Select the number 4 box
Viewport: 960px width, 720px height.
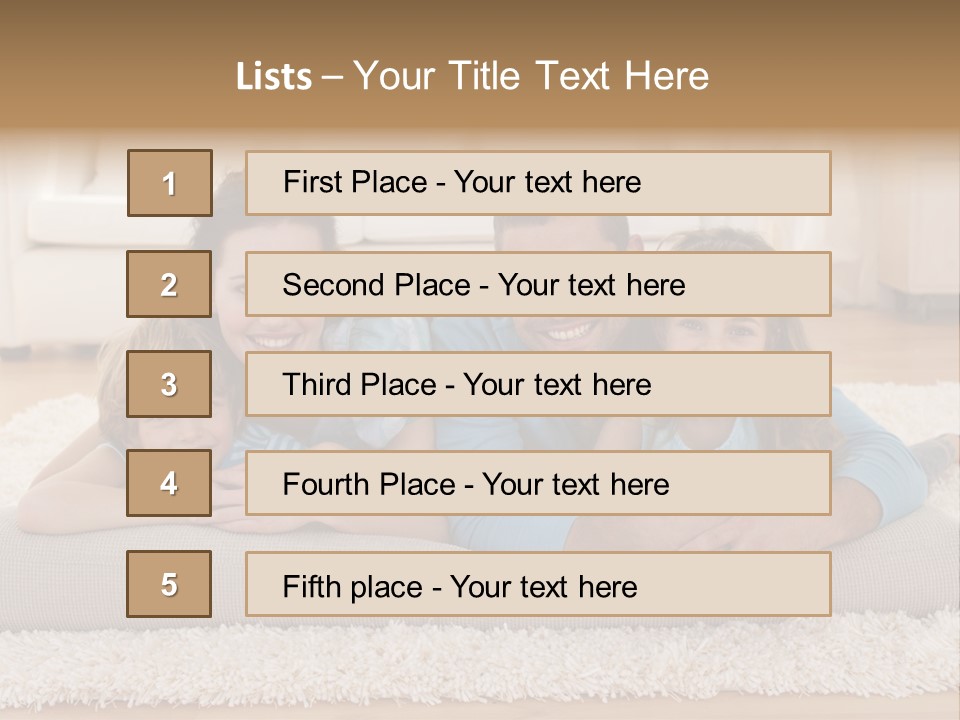coord(170,484)
